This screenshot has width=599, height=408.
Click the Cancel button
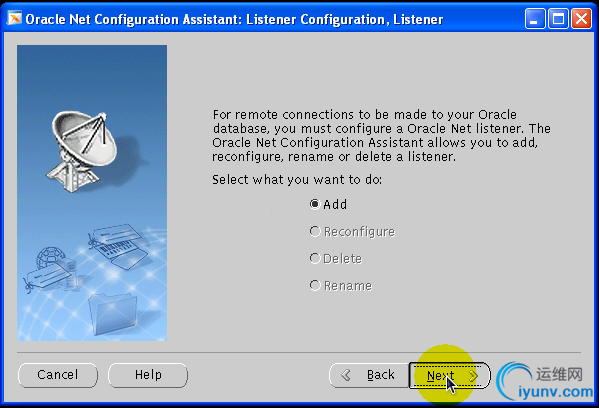58,375
